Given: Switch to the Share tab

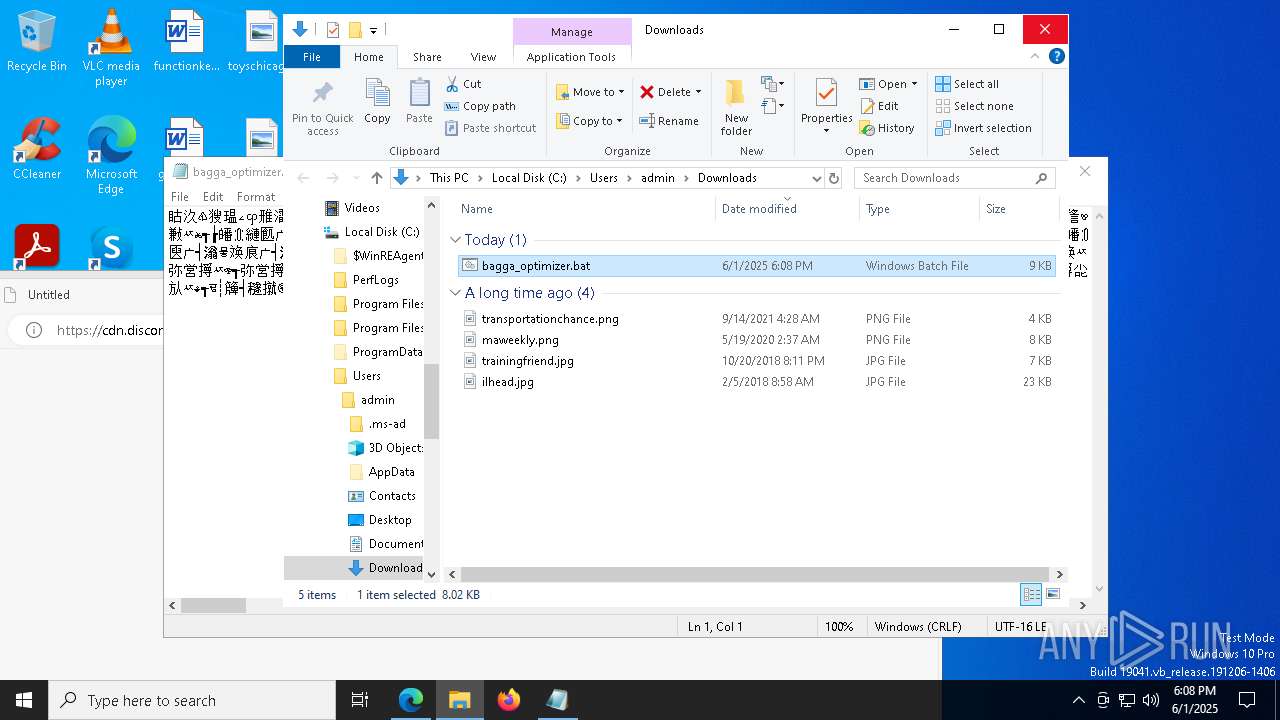Looking at the screenshot, I should [x=427, y=57].
